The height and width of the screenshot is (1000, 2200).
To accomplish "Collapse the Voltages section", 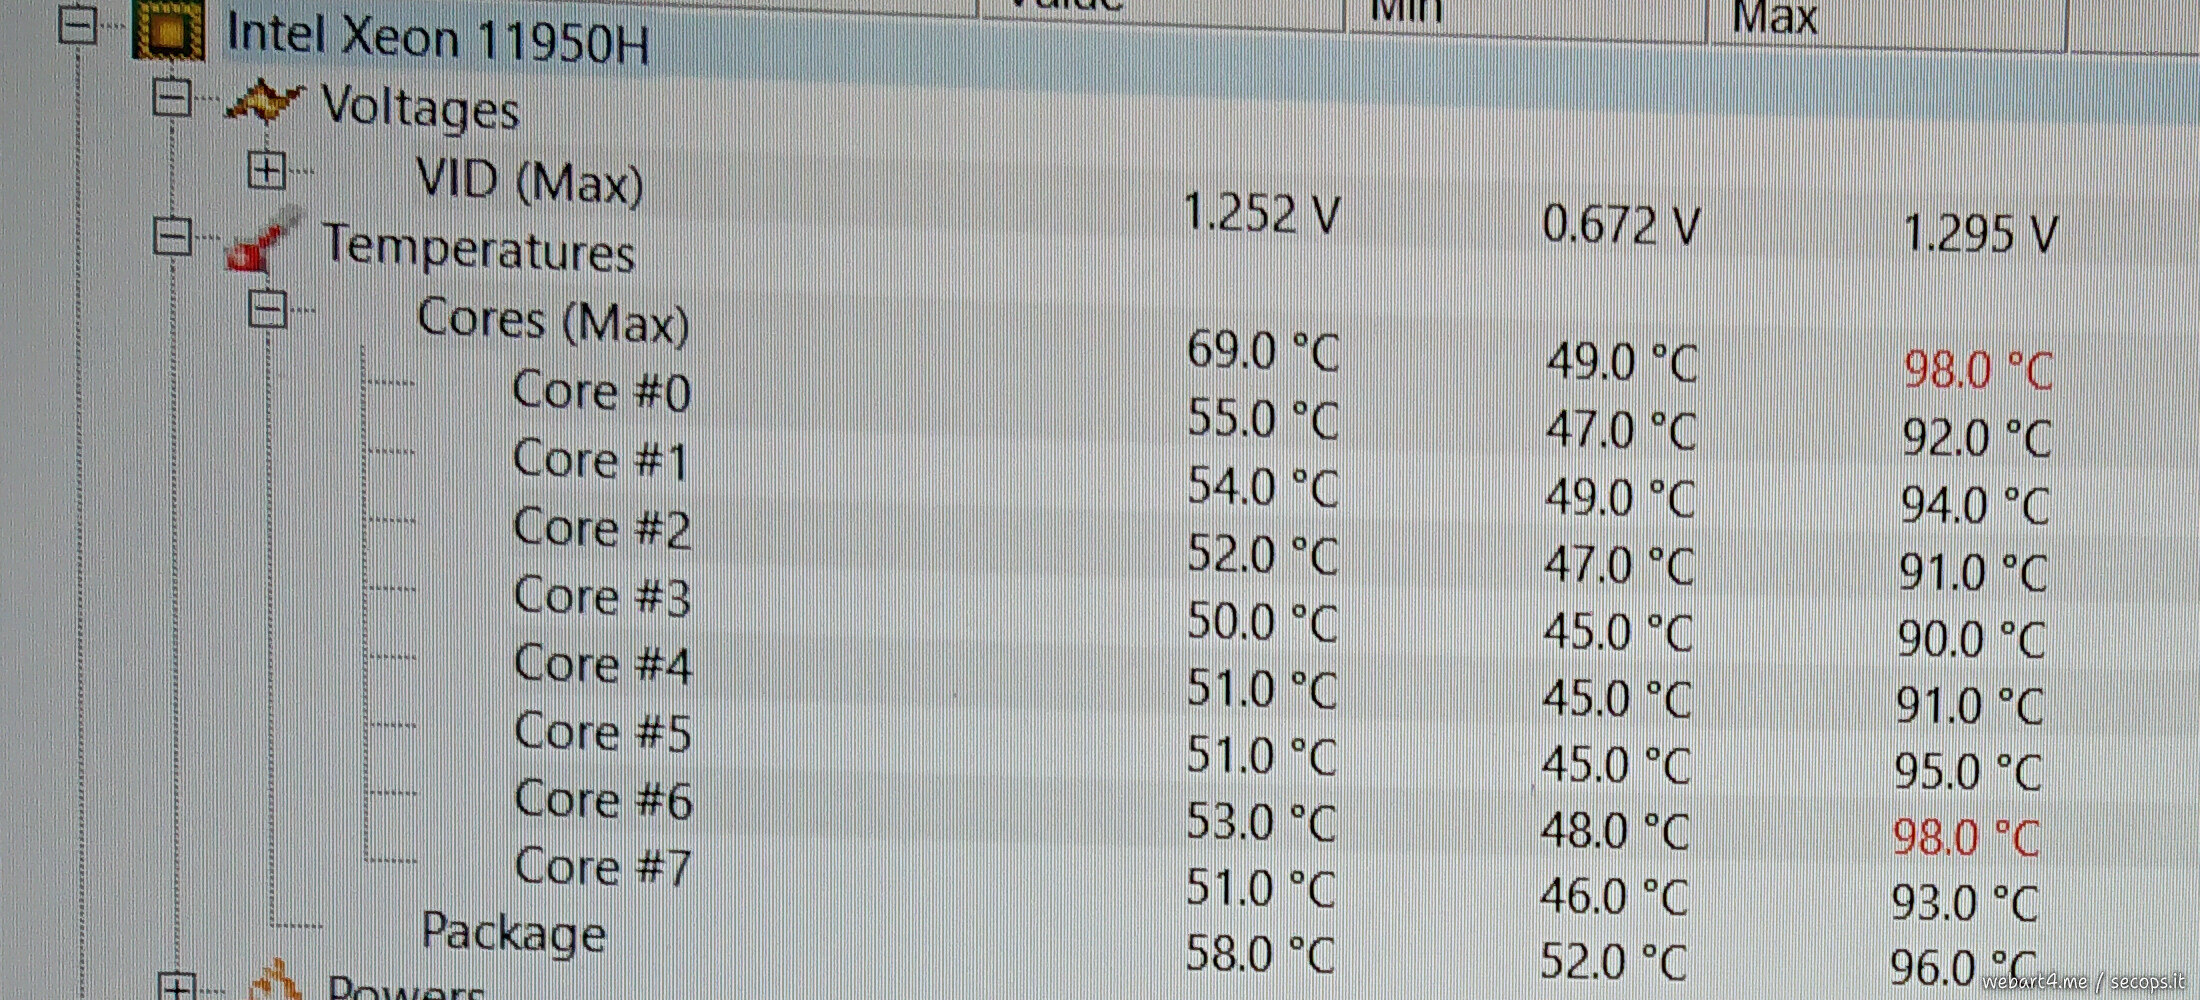I will [172, 98].
